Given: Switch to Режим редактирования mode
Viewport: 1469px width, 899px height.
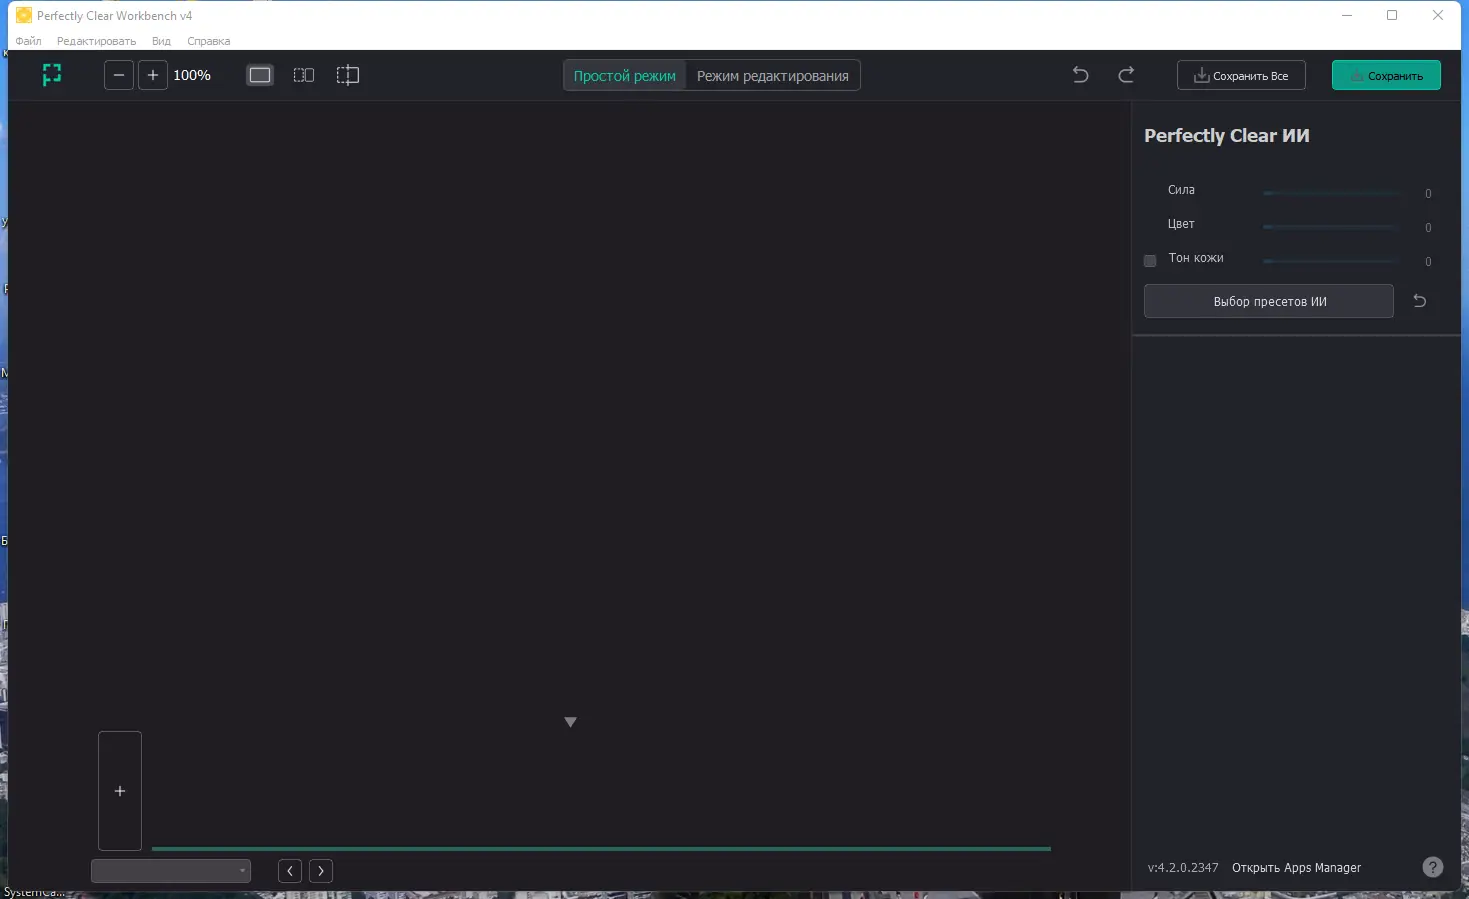Looking at the screenshot, I should pos(771,75).
